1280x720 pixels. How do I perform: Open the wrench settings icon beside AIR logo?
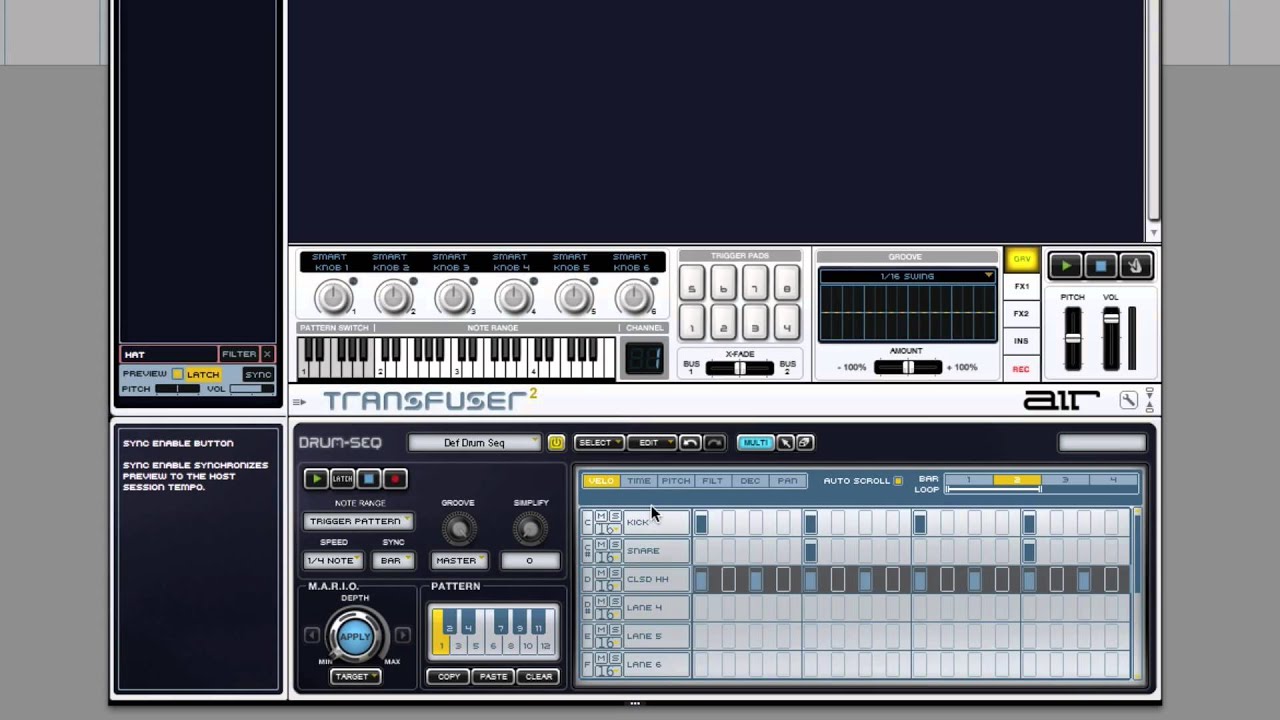click(1129, 401)
